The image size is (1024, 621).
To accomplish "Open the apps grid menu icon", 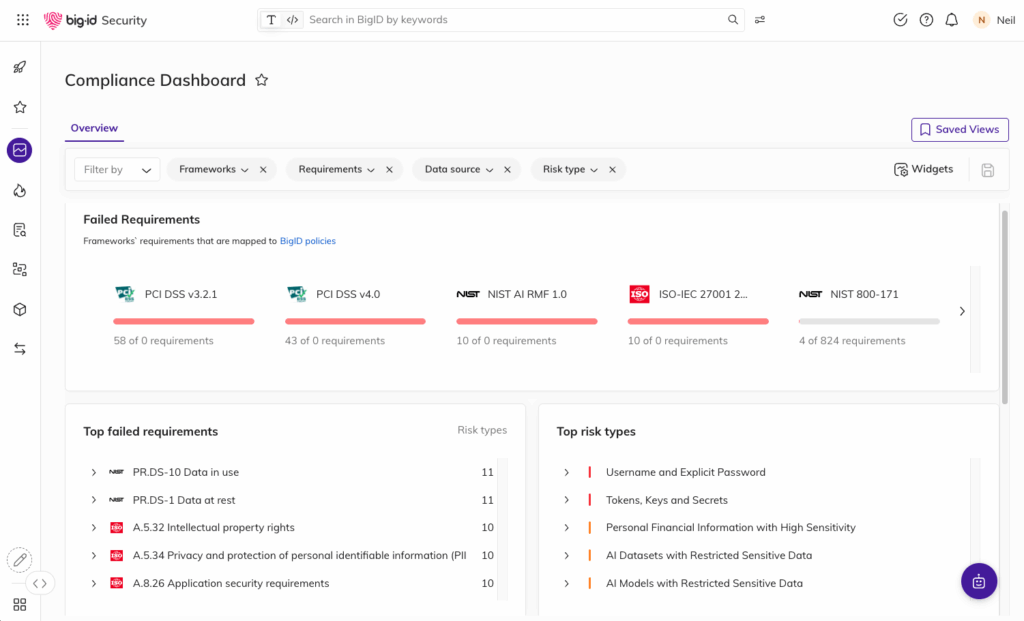I will point(23,20).
